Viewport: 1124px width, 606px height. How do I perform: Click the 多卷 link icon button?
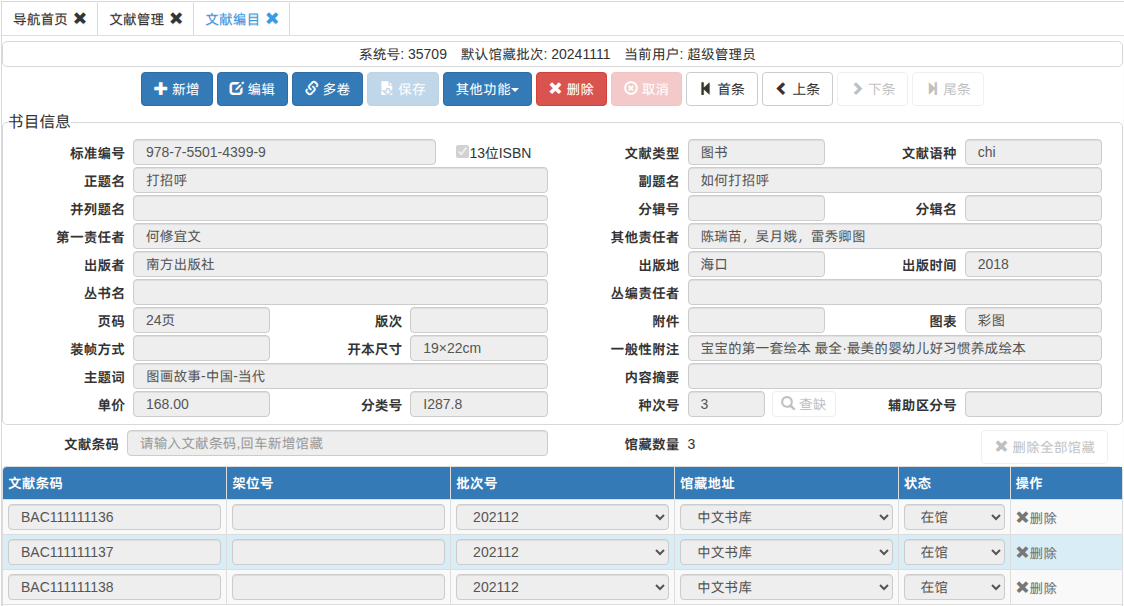pos(327,89)
